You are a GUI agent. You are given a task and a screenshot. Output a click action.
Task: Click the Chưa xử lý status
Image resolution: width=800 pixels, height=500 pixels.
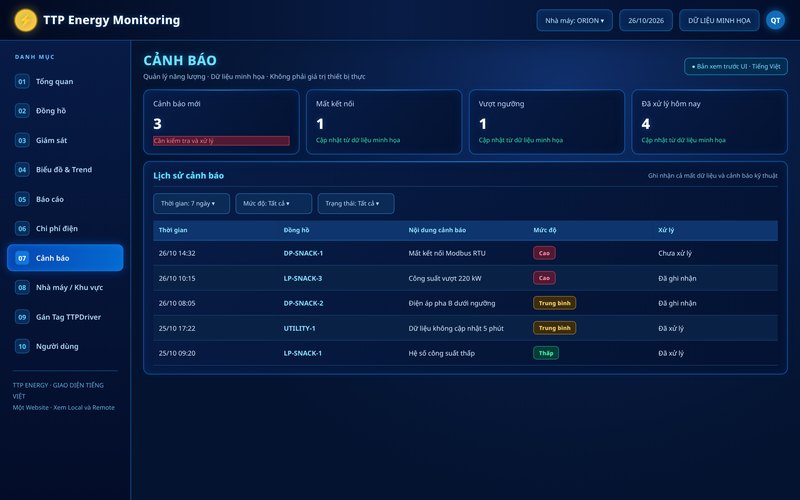click(x=674, y=253)
